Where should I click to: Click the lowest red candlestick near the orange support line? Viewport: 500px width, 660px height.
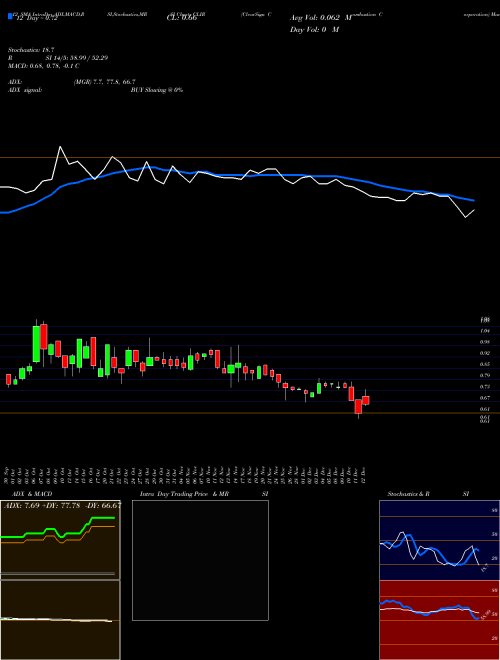(358, 407)
